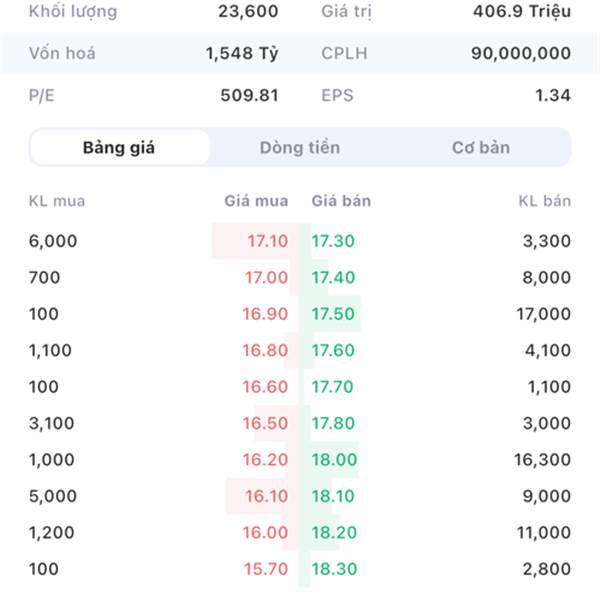600x600 pixels.
Task: Select the highest ask price 18.30
Action: click(334, 569)
